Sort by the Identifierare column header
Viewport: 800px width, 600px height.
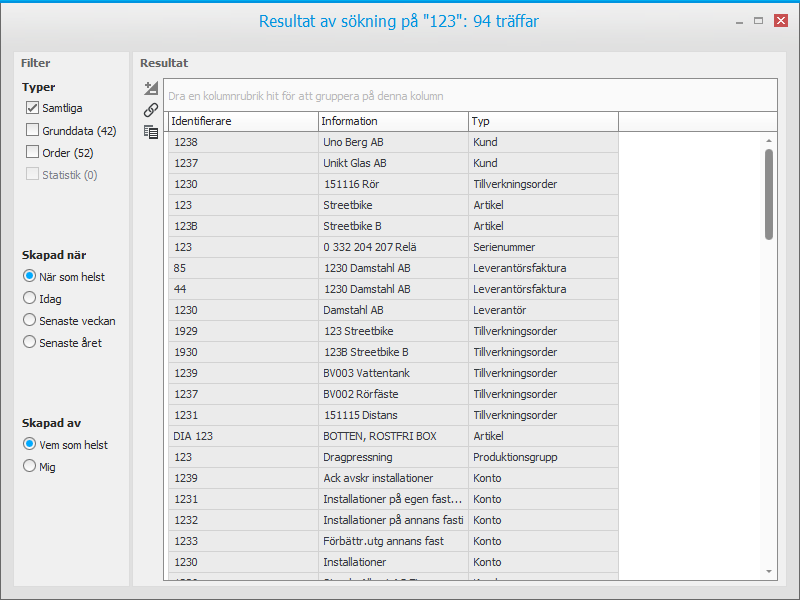point(242,122)
